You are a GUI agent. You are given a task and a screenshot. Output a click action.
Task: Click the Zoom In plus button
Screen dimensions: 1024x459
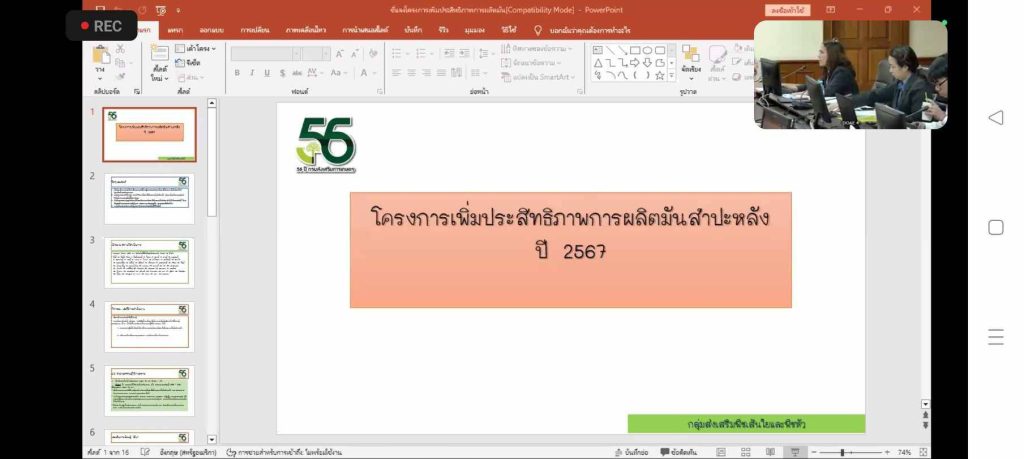[x=887, y=452]
